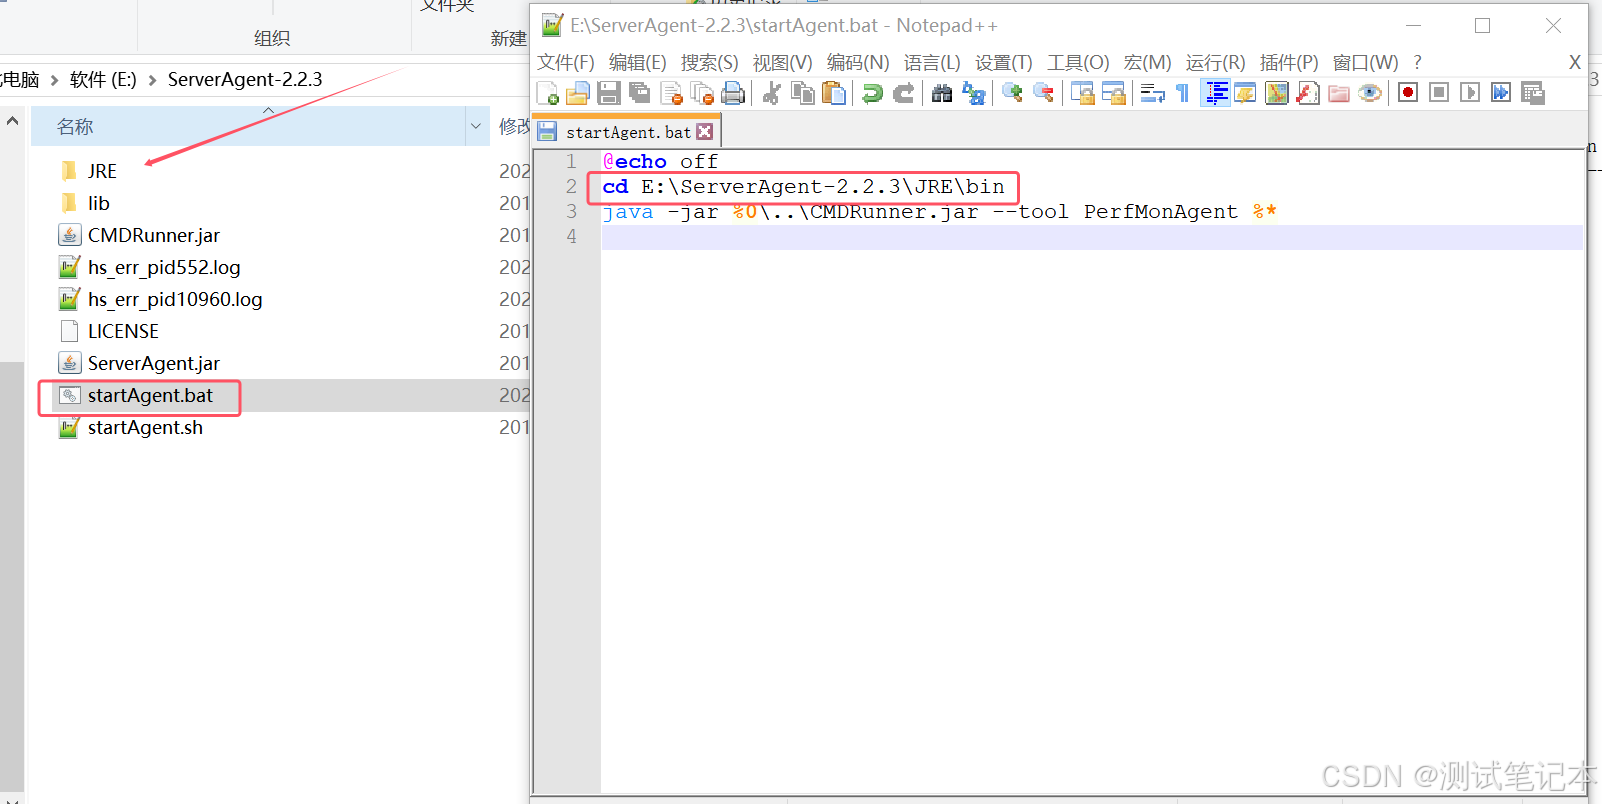Save the current file via toolbar

pos(609,93)
